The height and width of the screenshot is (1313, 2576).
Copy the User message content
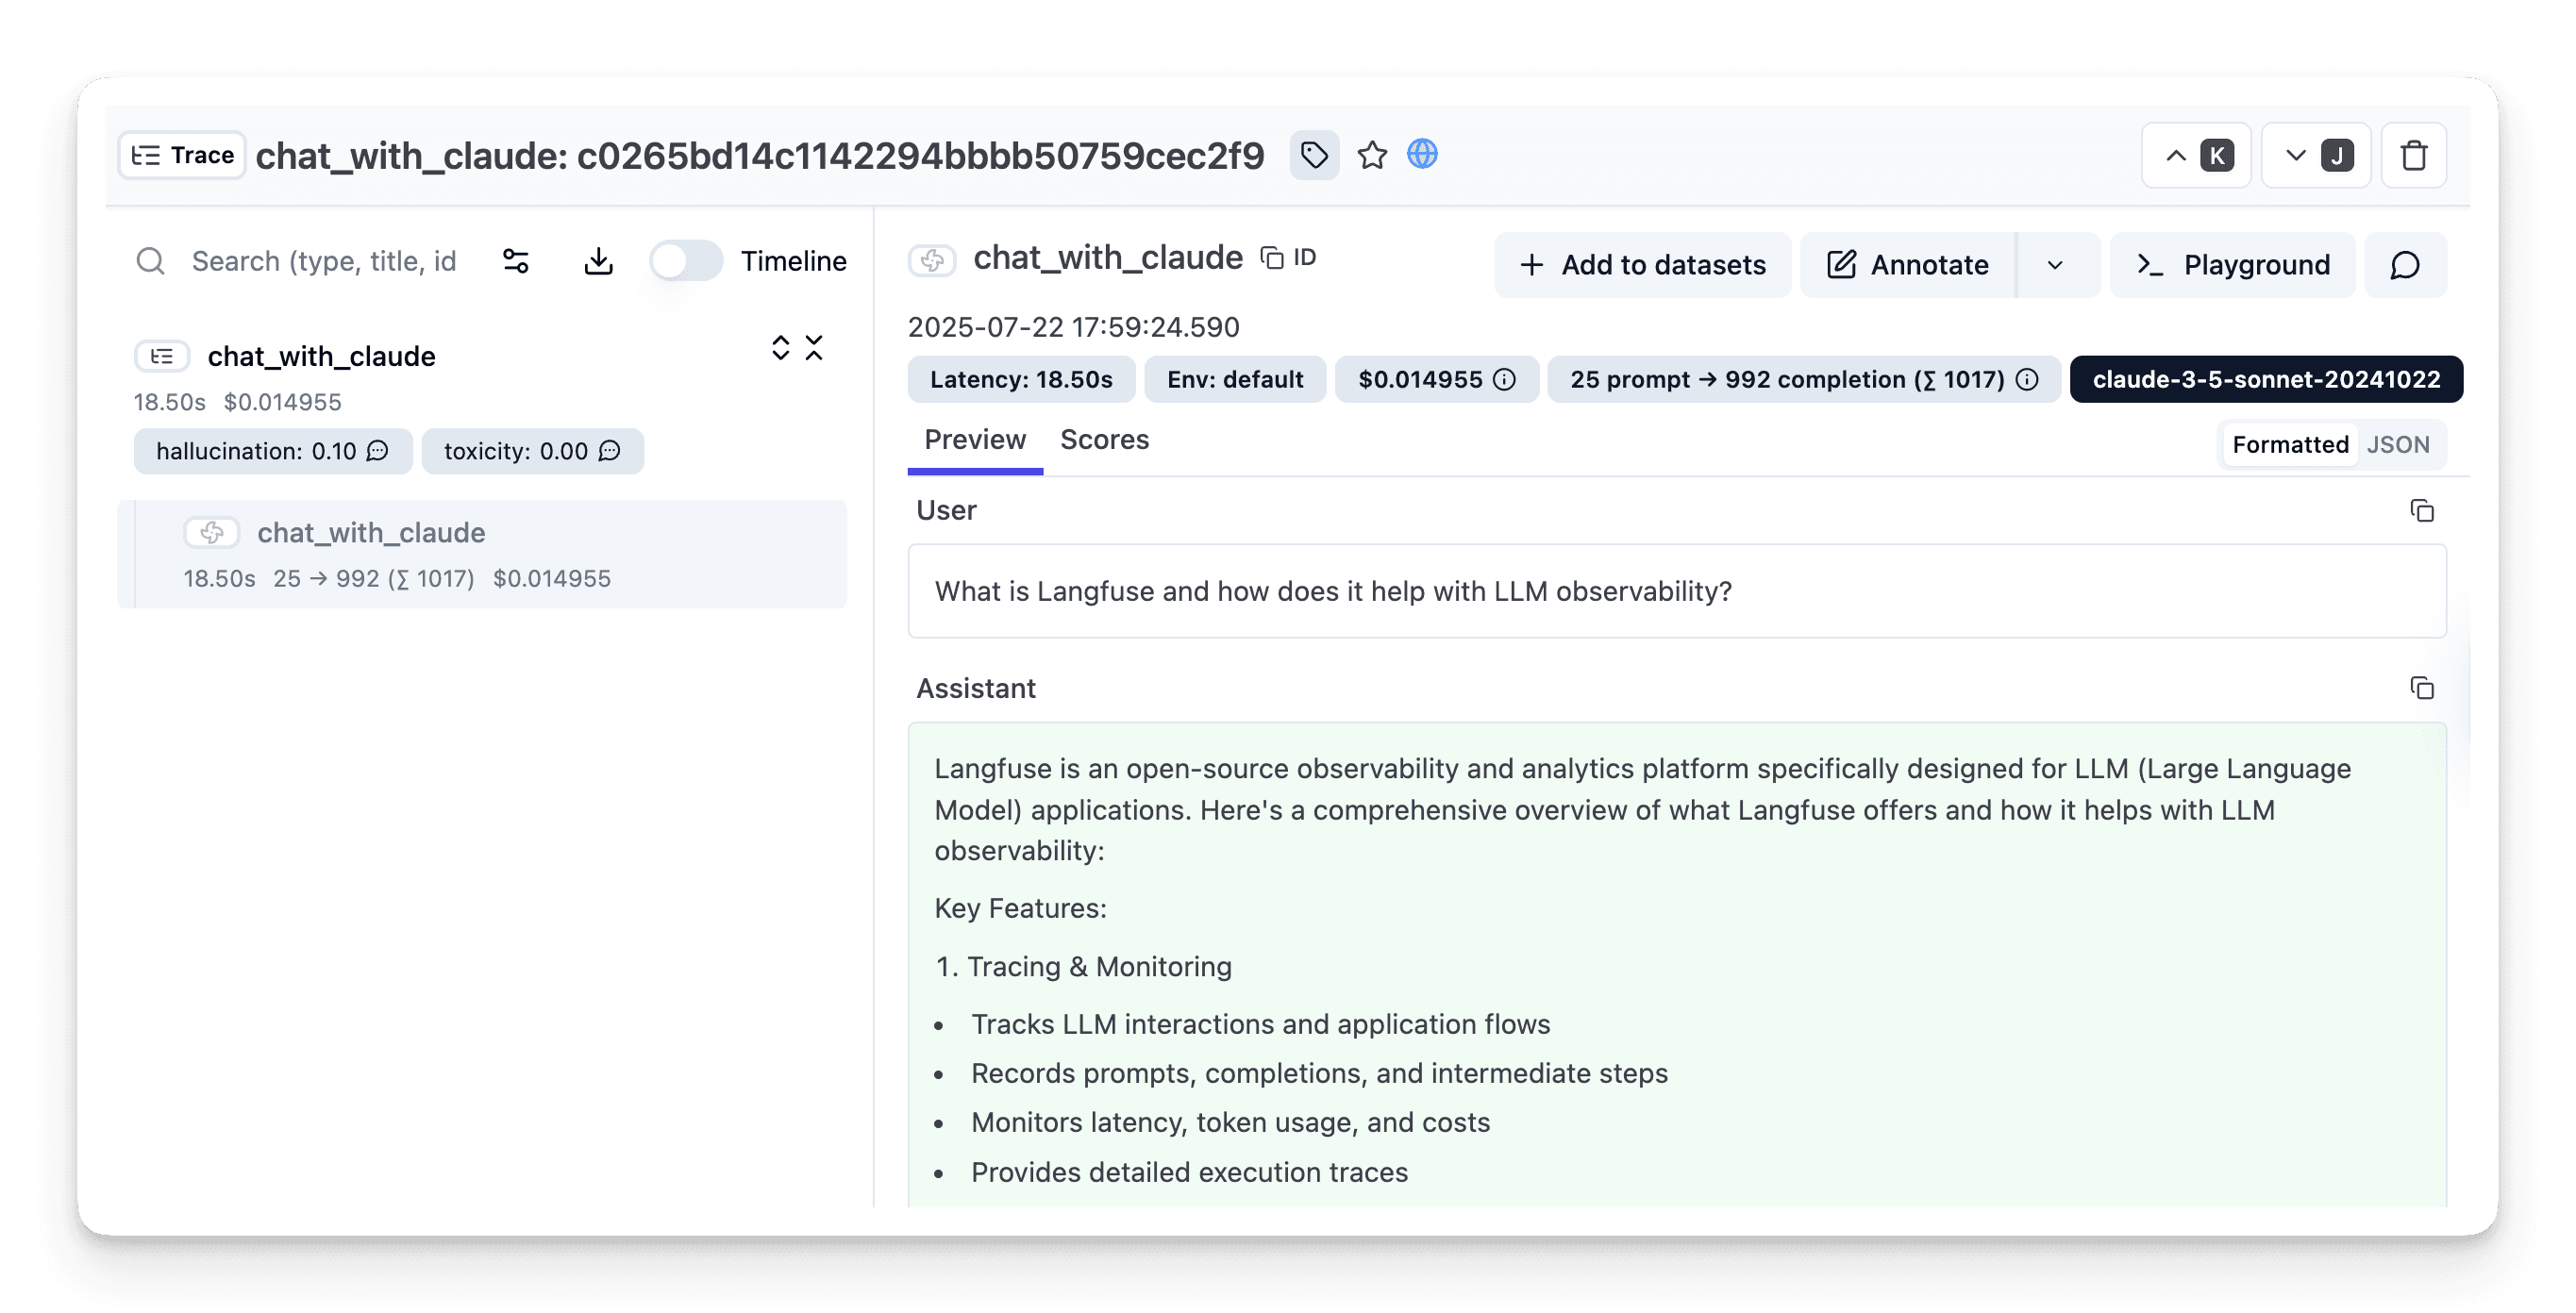(x=2421, y=511)
